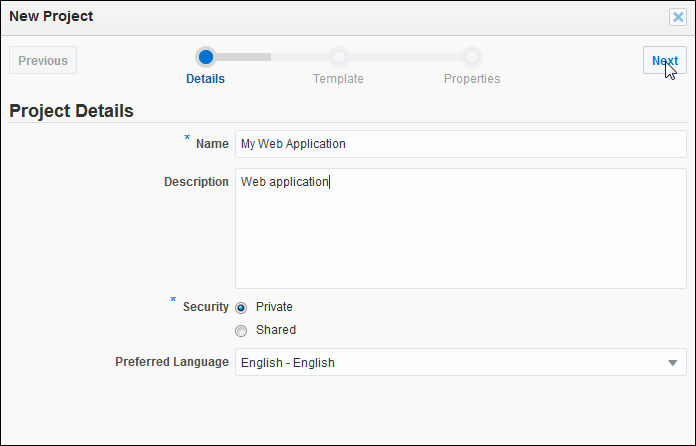
Task: Click the Security field label
Action: click(206, 307)
